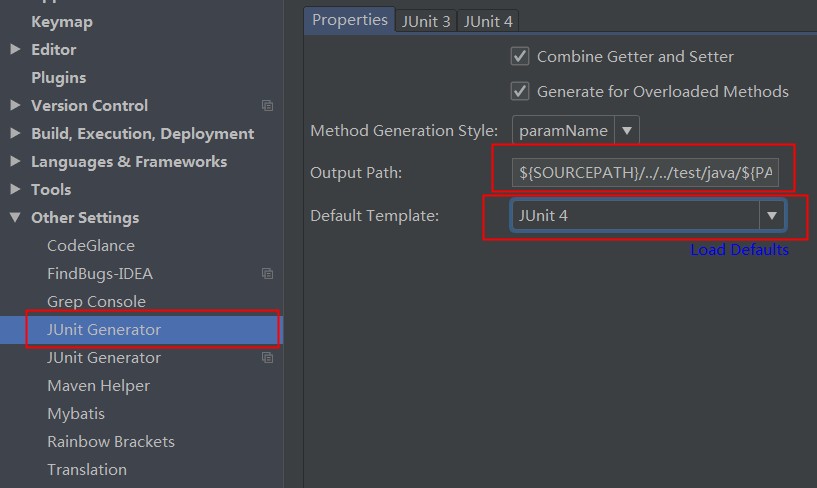Image resolution: width=817 pixels, height=488 pixels.
Task: Click project-level icon beside FindBugs-IDEA
Action: pyautogui.click(x=267, y=273)
